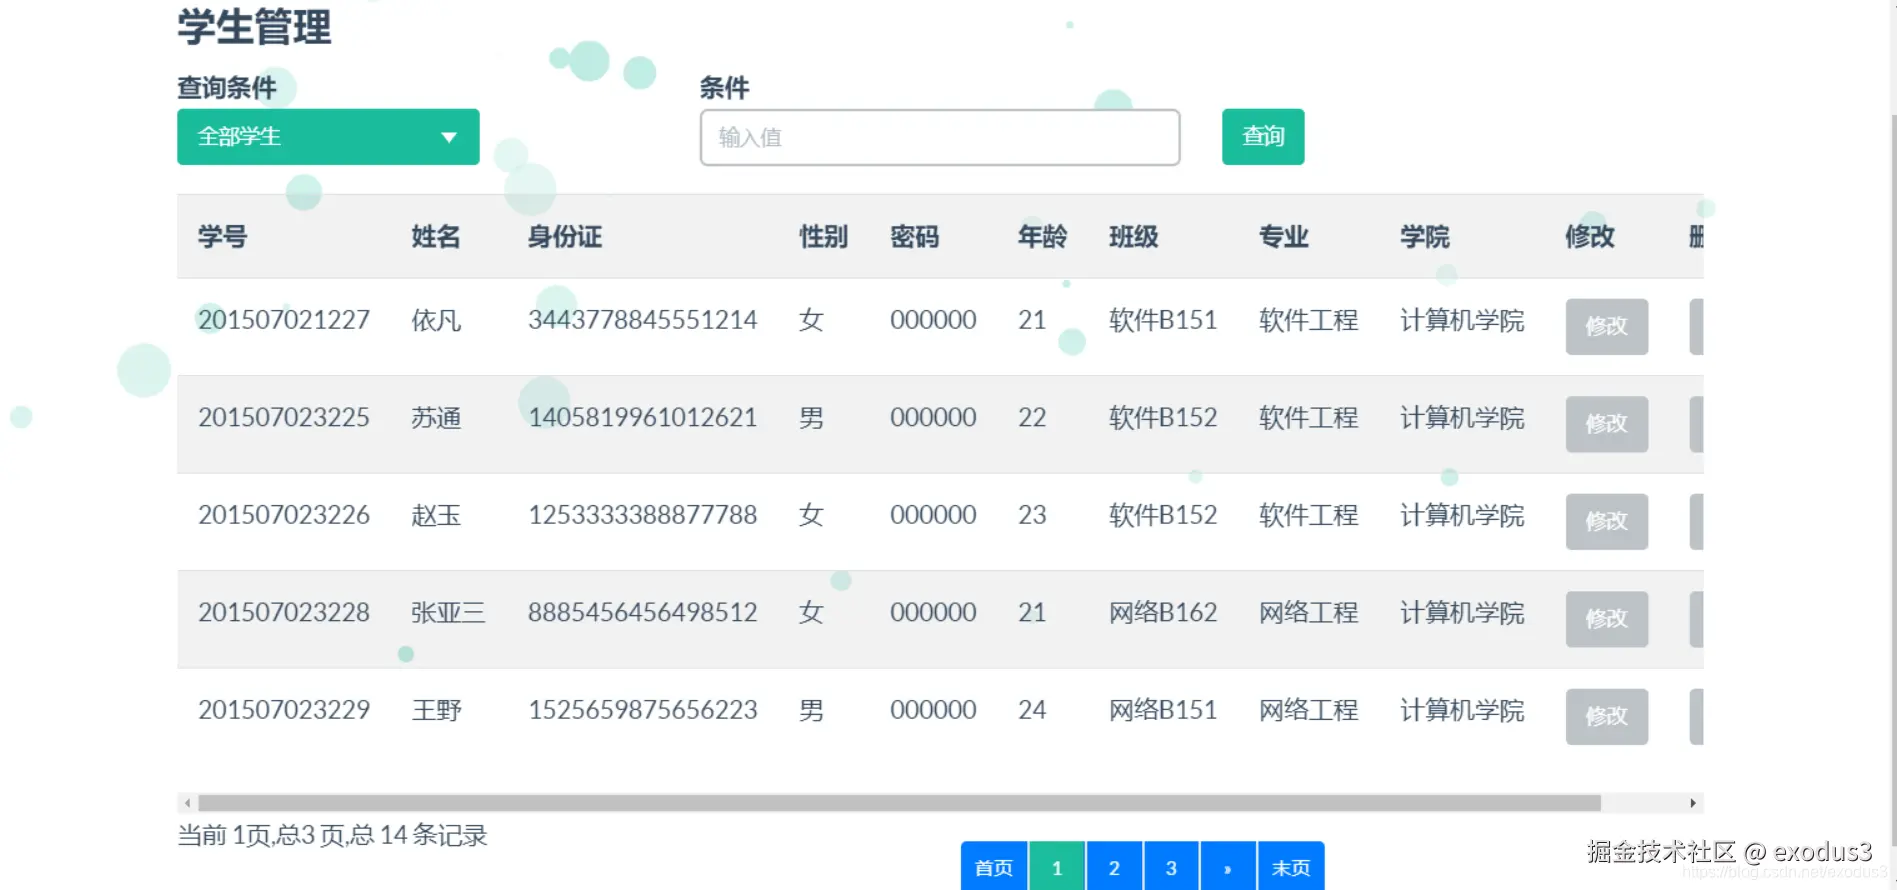Click 网络B151 class cell

(1163, 710)
